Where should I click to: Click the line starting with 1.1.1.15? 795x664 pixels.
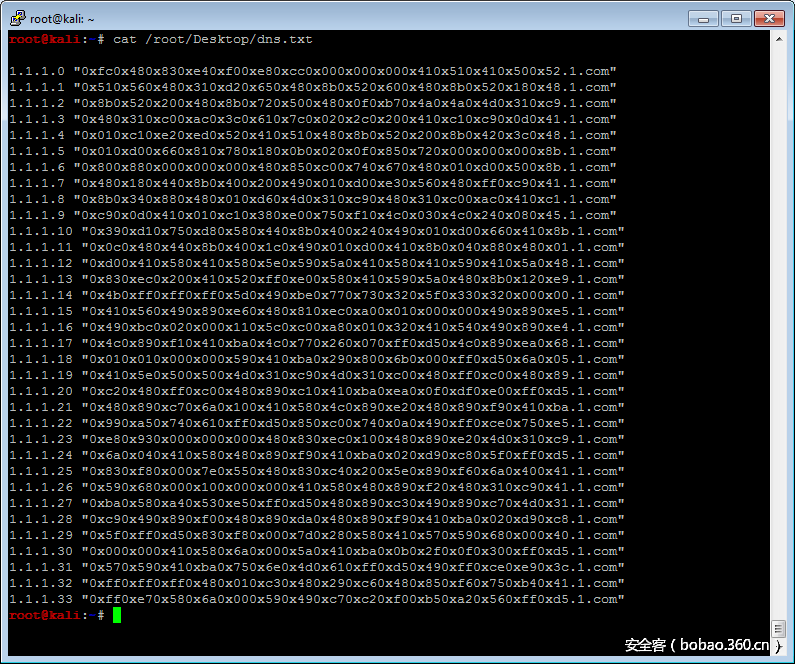pyautogui.click(x=317, y=311)
